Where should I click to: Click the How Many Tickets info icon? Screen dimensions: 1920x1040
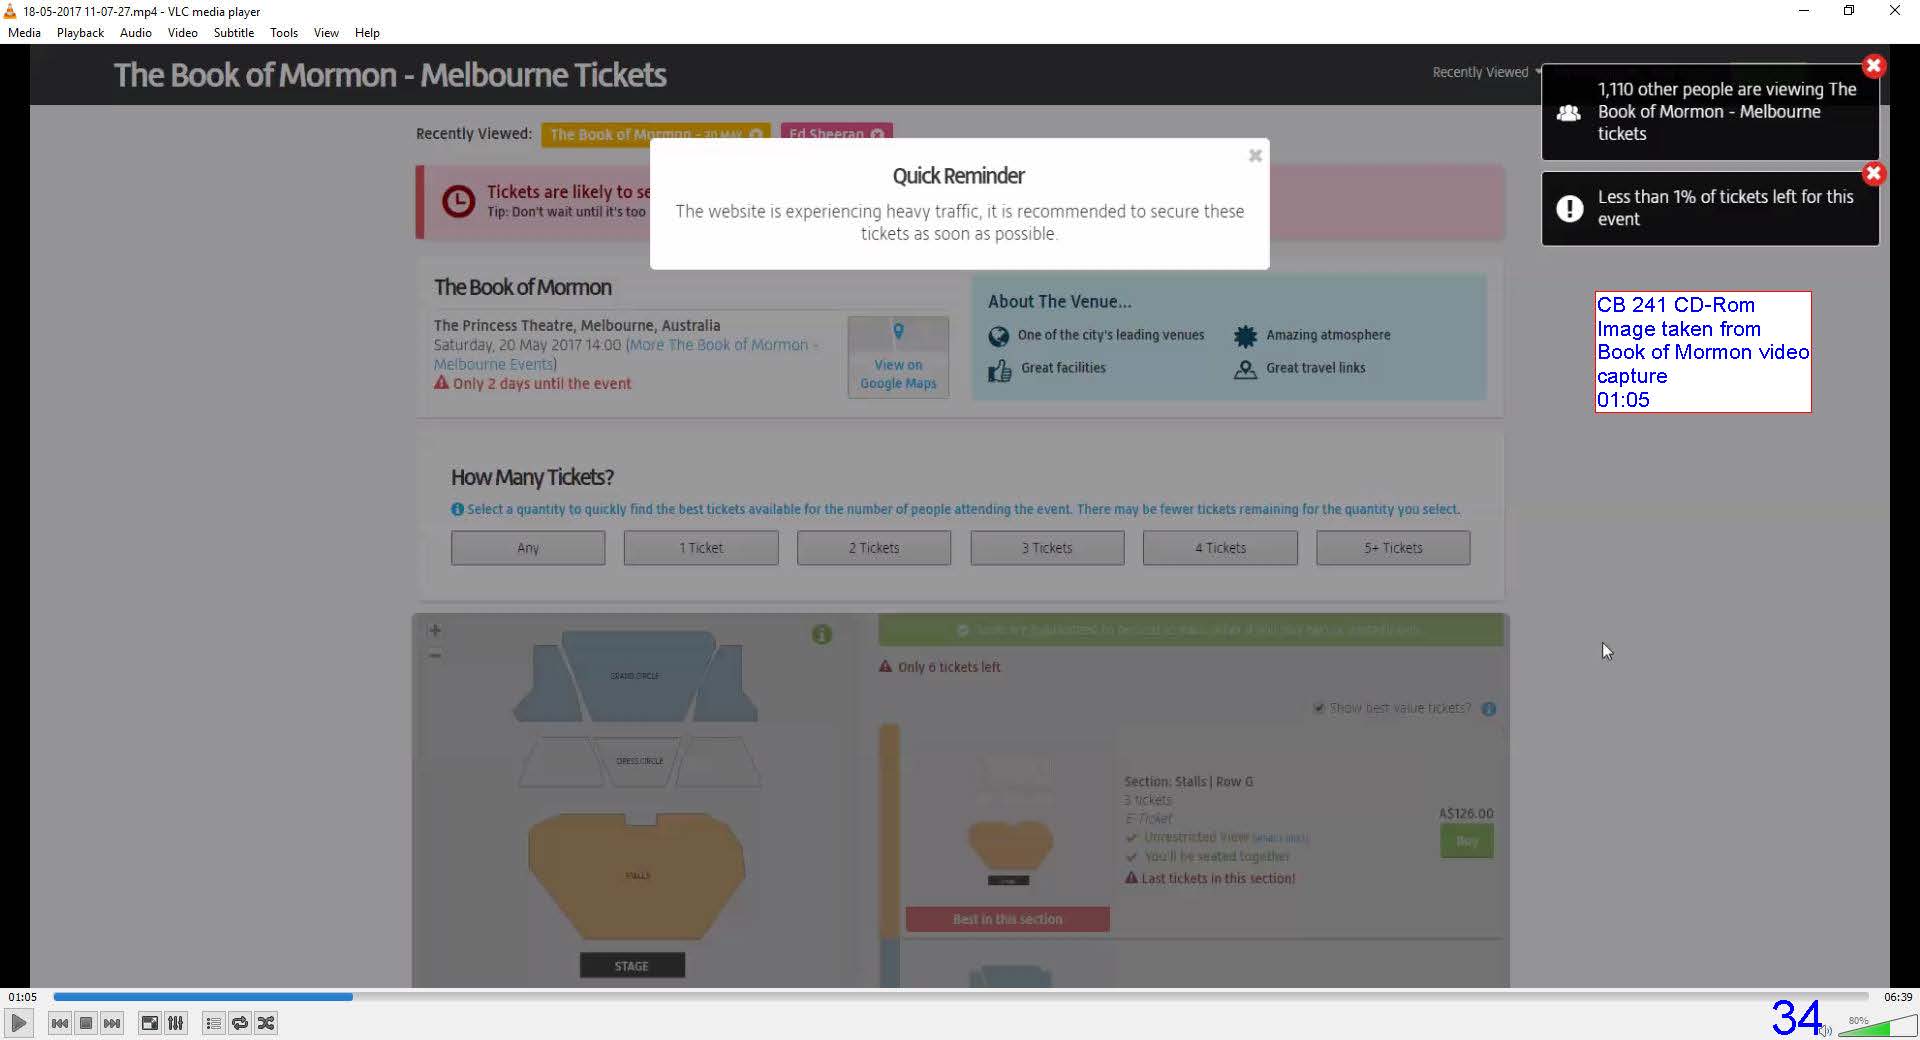click(x=457, y=509)
